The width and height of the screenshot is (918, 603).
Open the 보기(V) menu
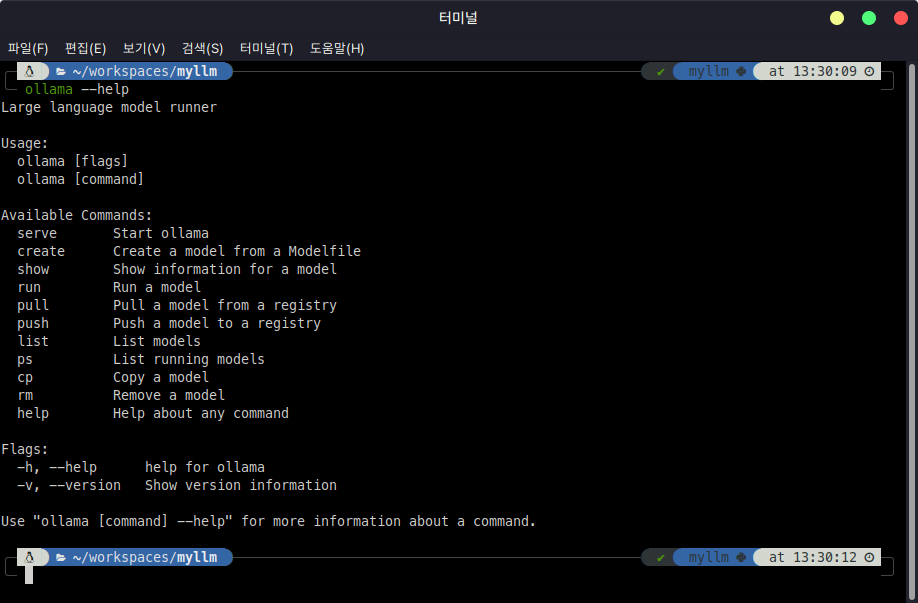click(x=144, y=49)
